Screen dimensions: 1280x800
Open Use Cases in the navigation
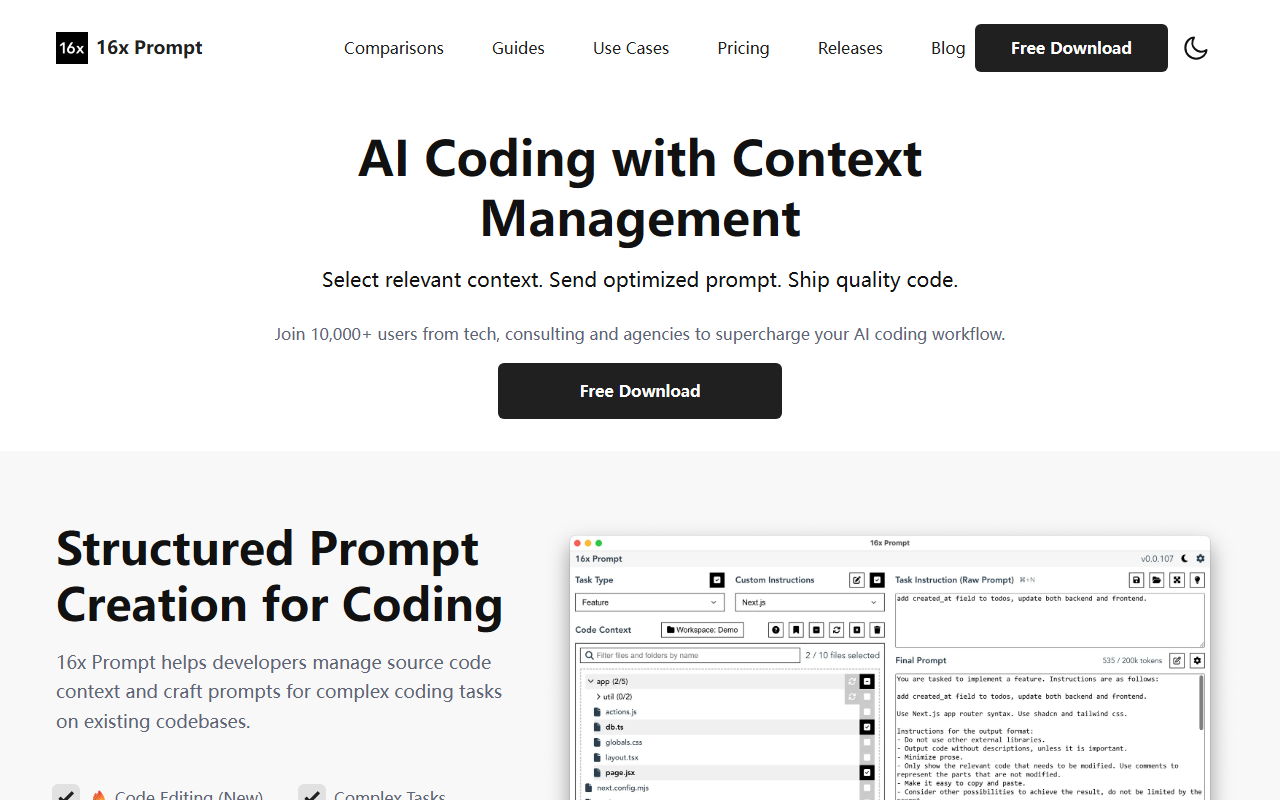click(631, 48)
